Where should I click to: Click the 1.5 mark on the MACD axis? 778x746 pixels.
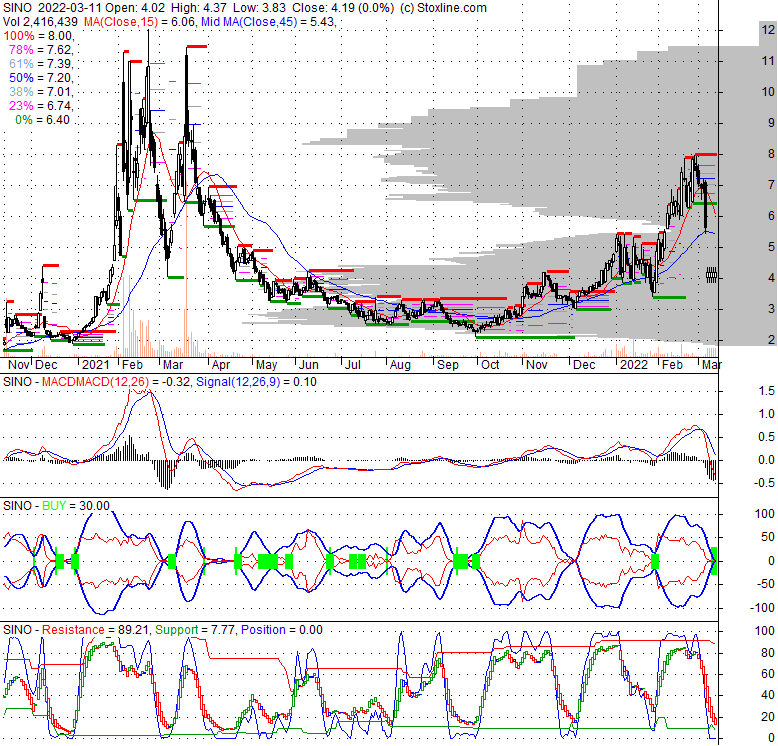tap(767, 391)
